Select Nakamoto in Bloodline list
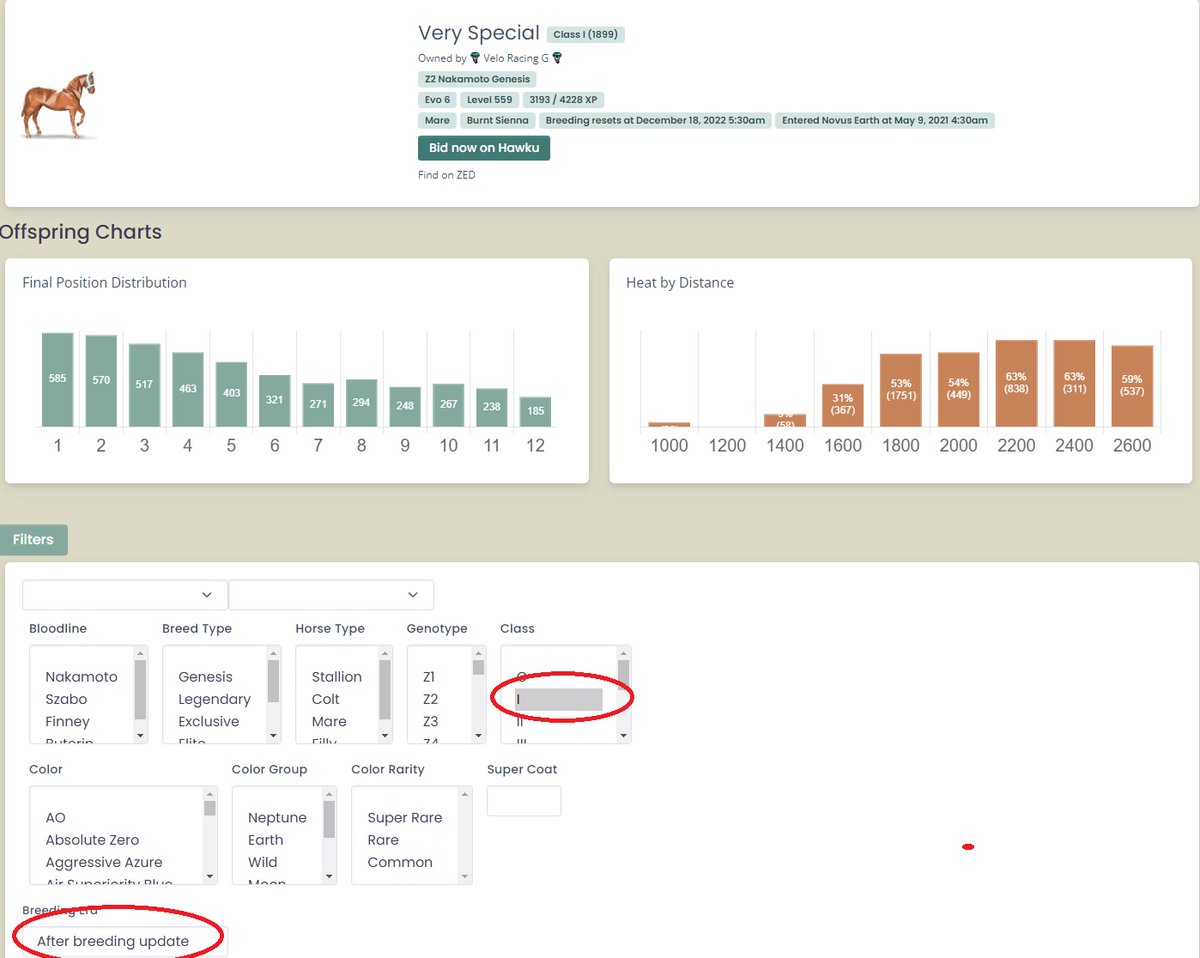This screenshot has width=1200, height=958. [x=81, y=677]
